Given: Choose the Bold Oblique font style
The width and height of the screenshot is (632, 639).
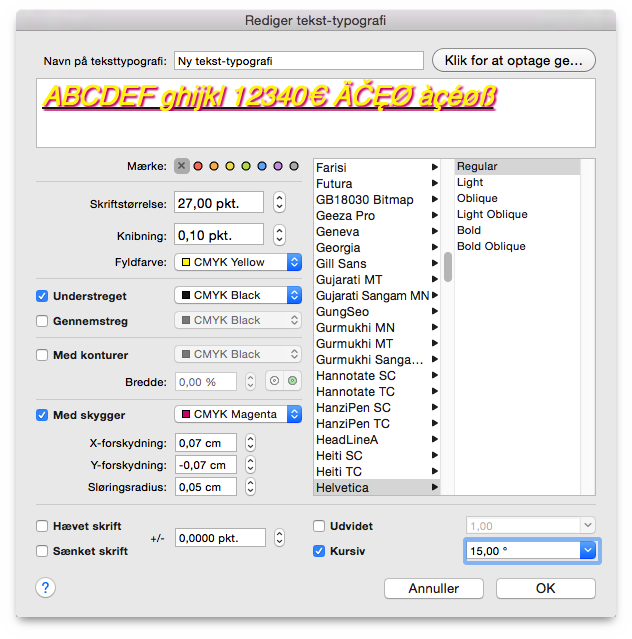Looking at the screenshot, I should [517, 246].
